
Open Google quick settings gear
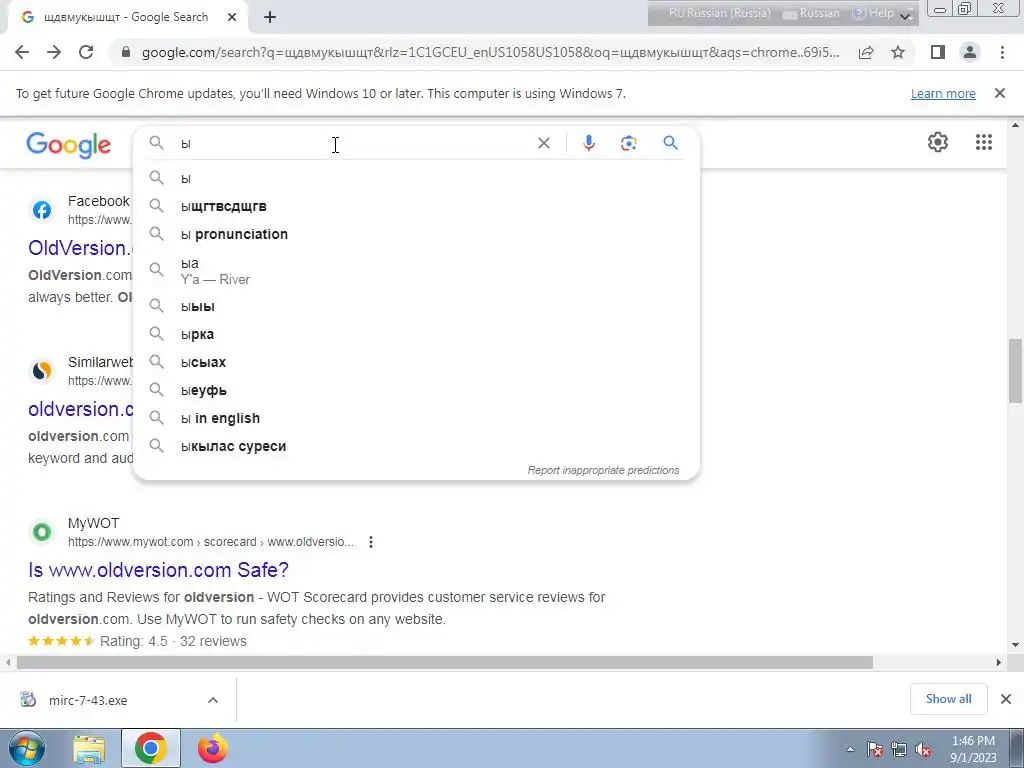938,142
